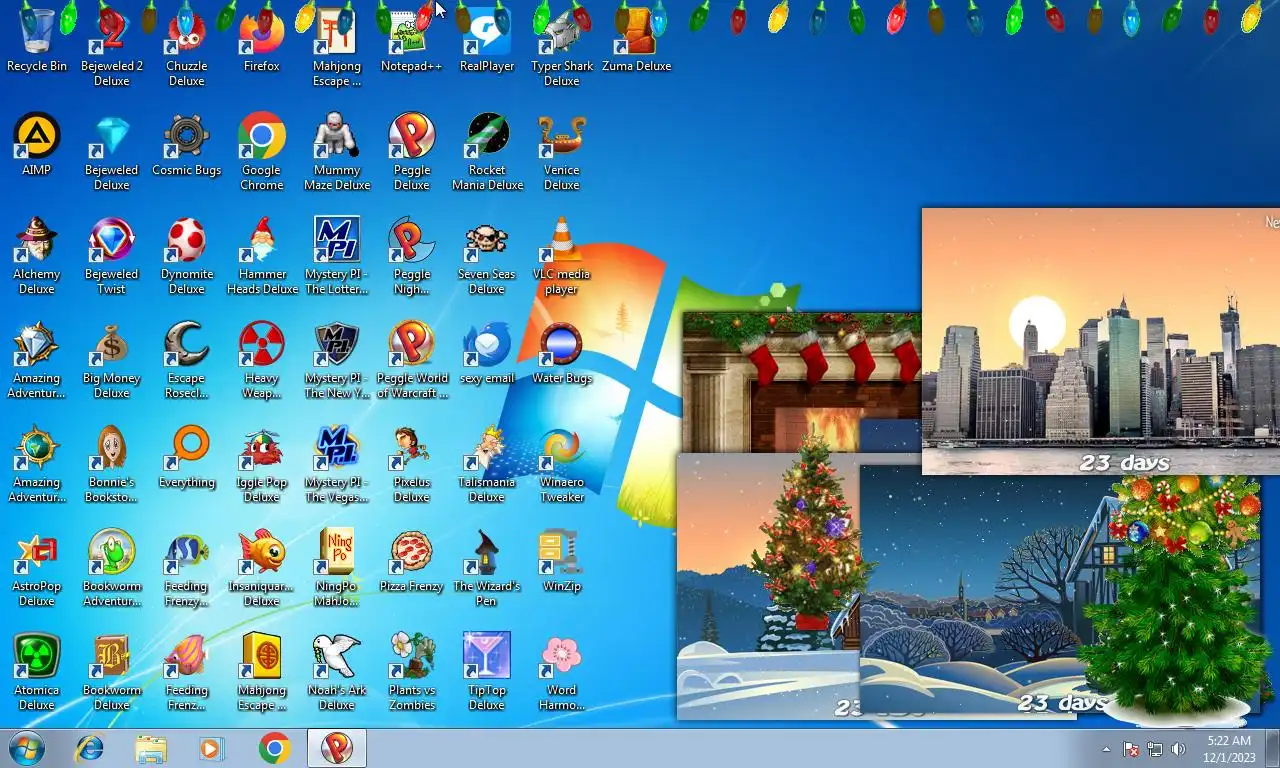
Task: Select the Everything search shortcut
Action: coord(187,456)
